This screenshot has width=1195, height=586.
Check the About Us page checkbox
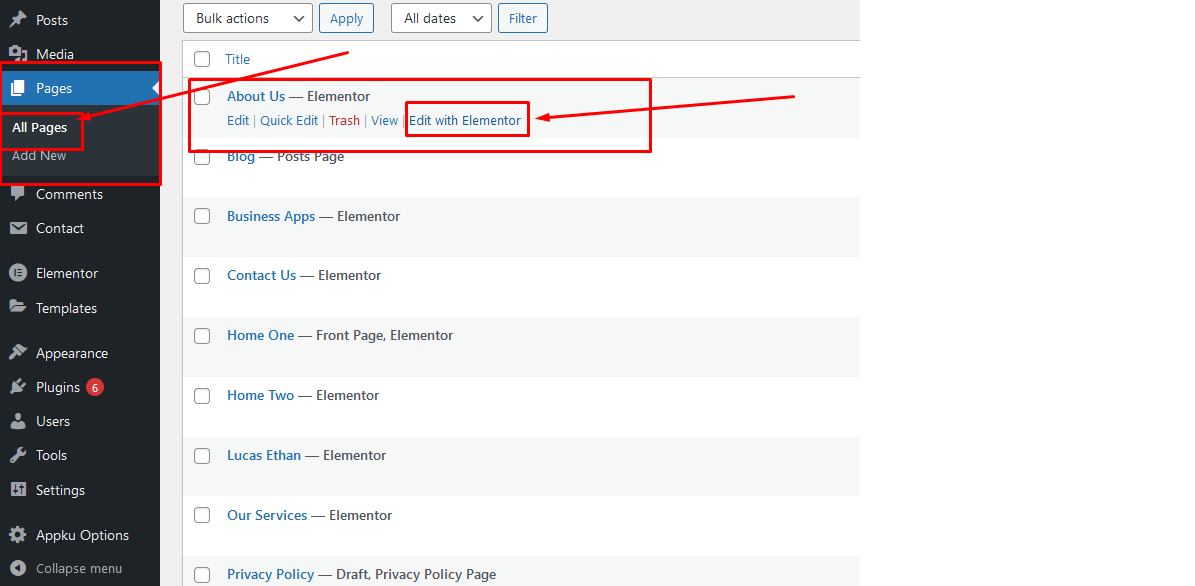[202, 97]
